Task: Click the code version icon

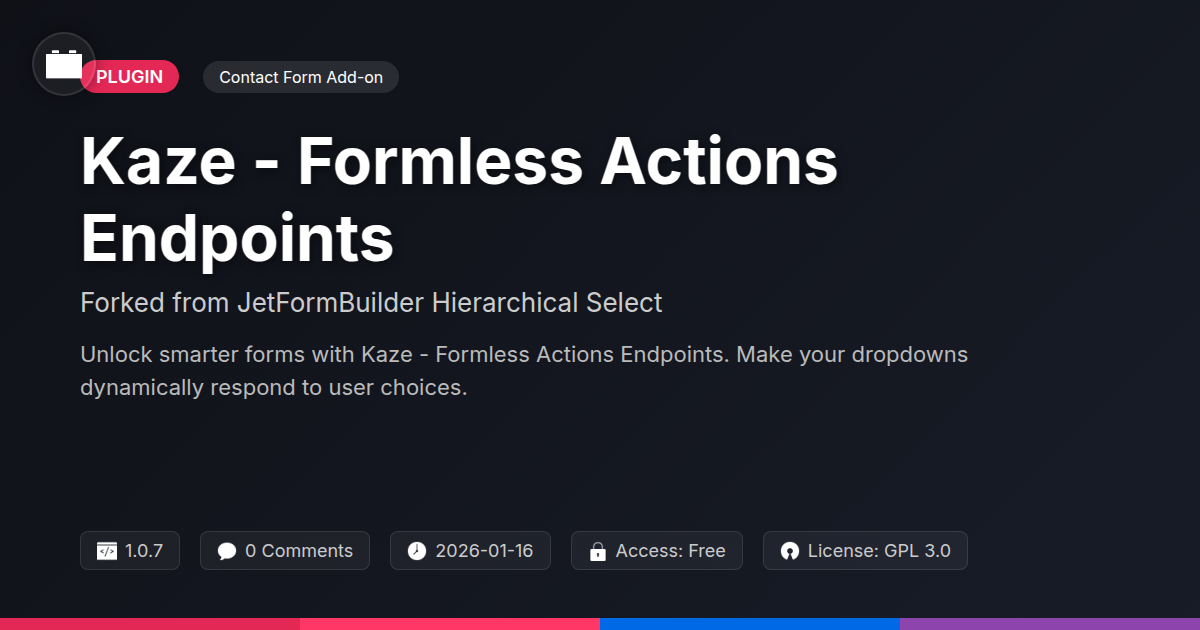Action: [107, 551]
